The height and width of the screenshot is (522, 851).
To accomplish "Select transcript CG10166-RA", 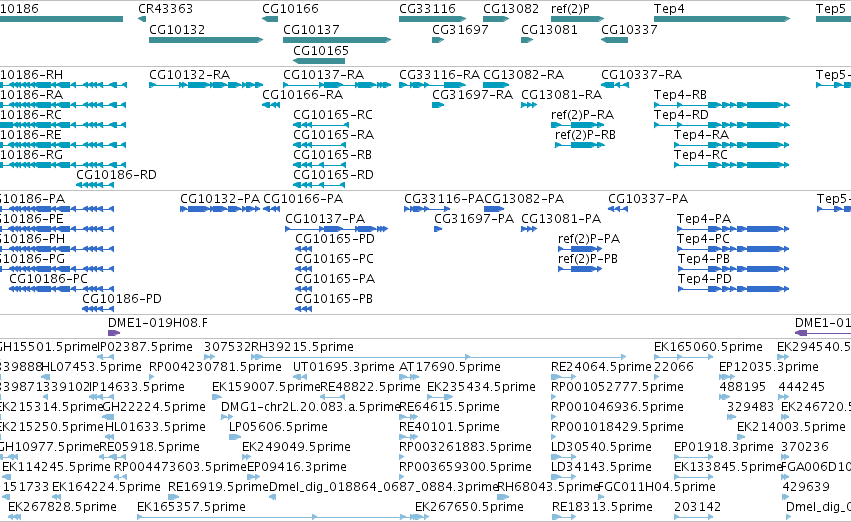I will (x=303, y=95).
